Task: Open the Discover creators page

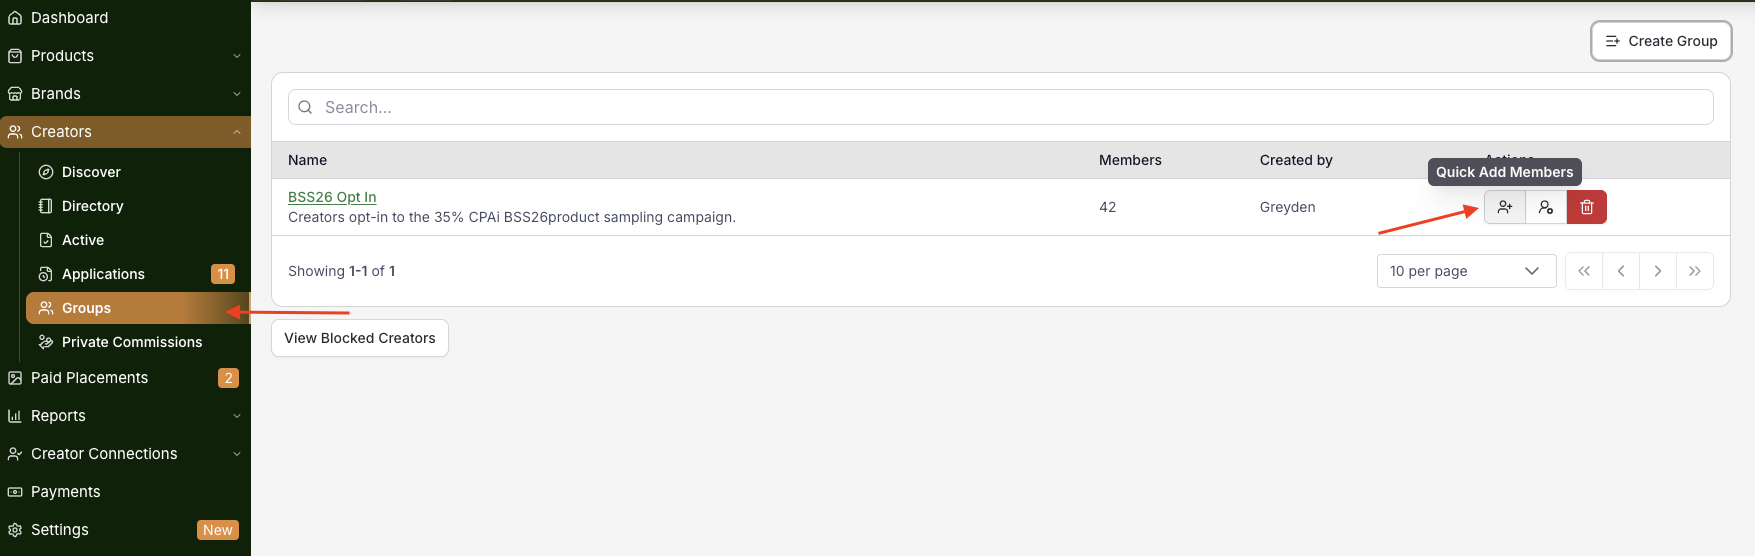Action: click(x=91, y=172)
